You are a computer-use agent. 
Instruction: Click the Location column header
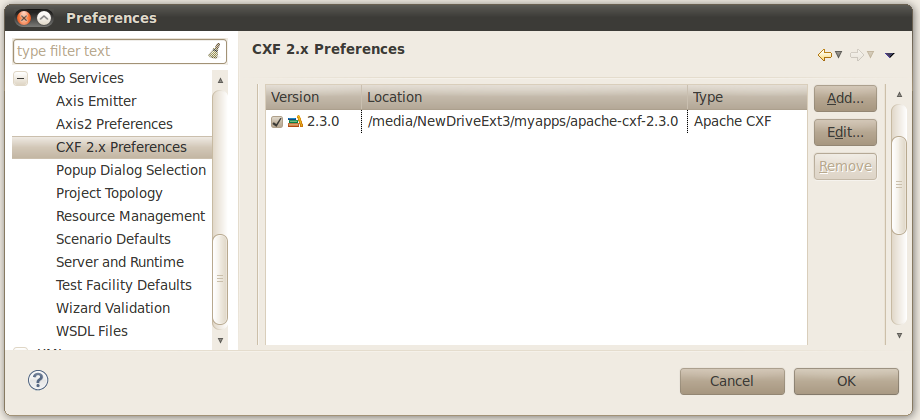[x=525, y=97]
